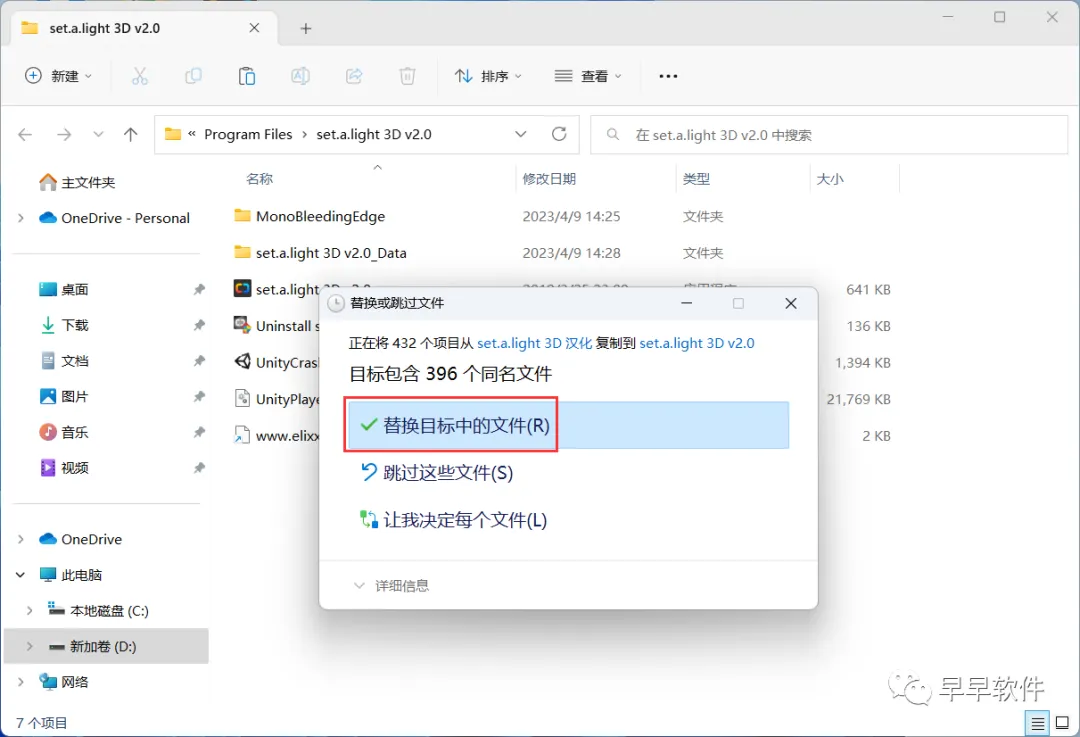The height and width of the screenshot is (737, 1080).
Task: Open 音乐 music quick access item
Action: pos(64,433)
